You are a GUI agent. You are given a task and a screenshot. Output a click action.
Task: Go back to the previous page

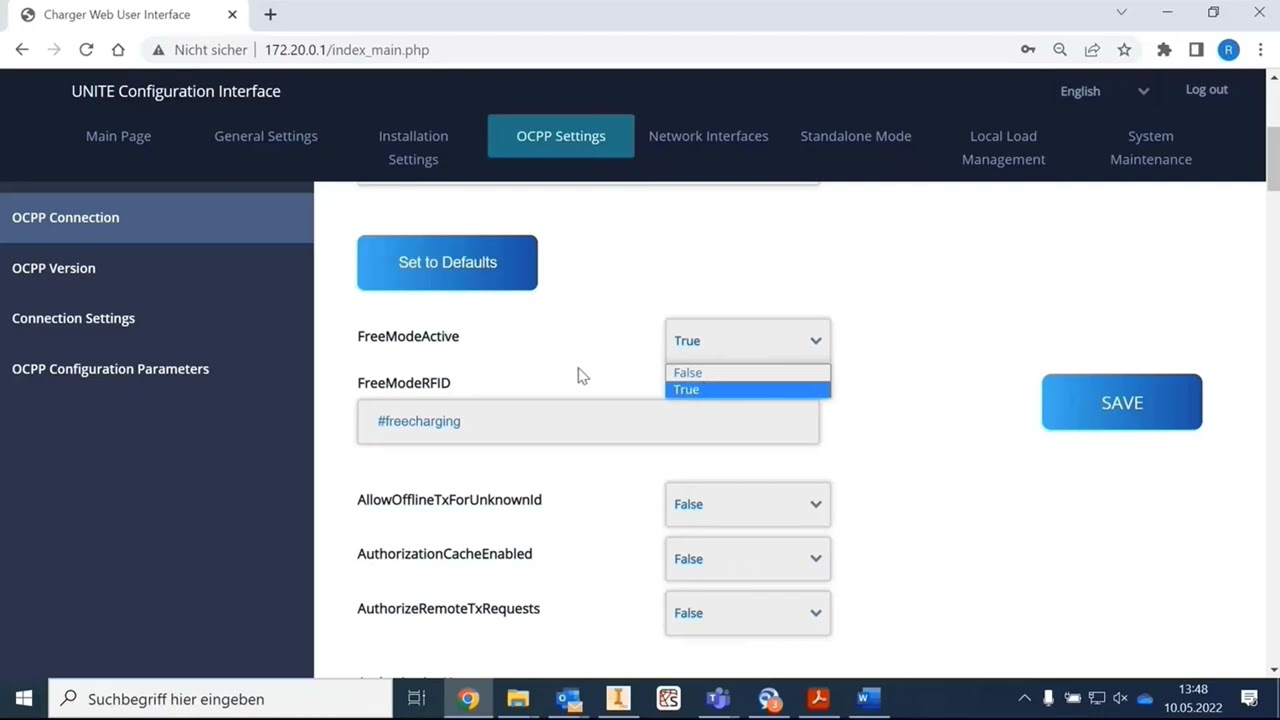(x=22, y=50)
